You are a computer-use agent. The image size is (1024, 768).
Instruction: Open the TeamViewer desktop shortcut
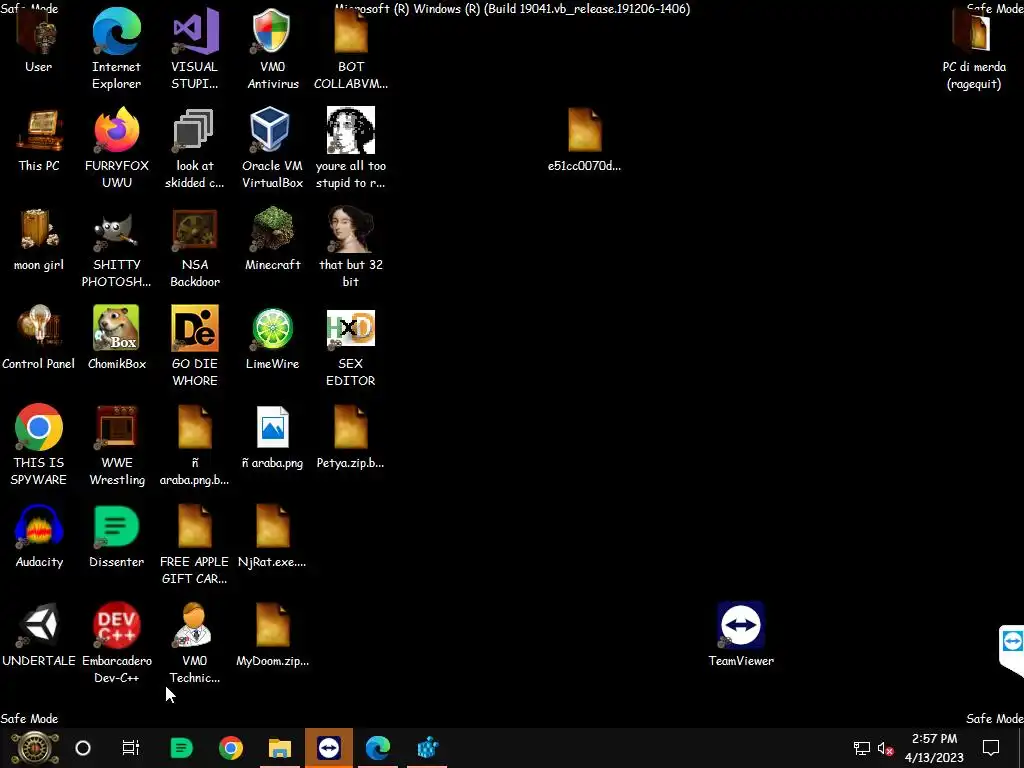(x=741, y=625)
